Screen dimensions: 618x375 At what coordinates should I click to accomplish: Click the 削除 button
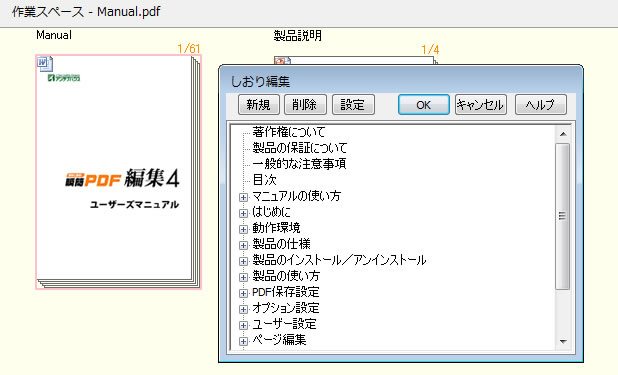[305, 104]
